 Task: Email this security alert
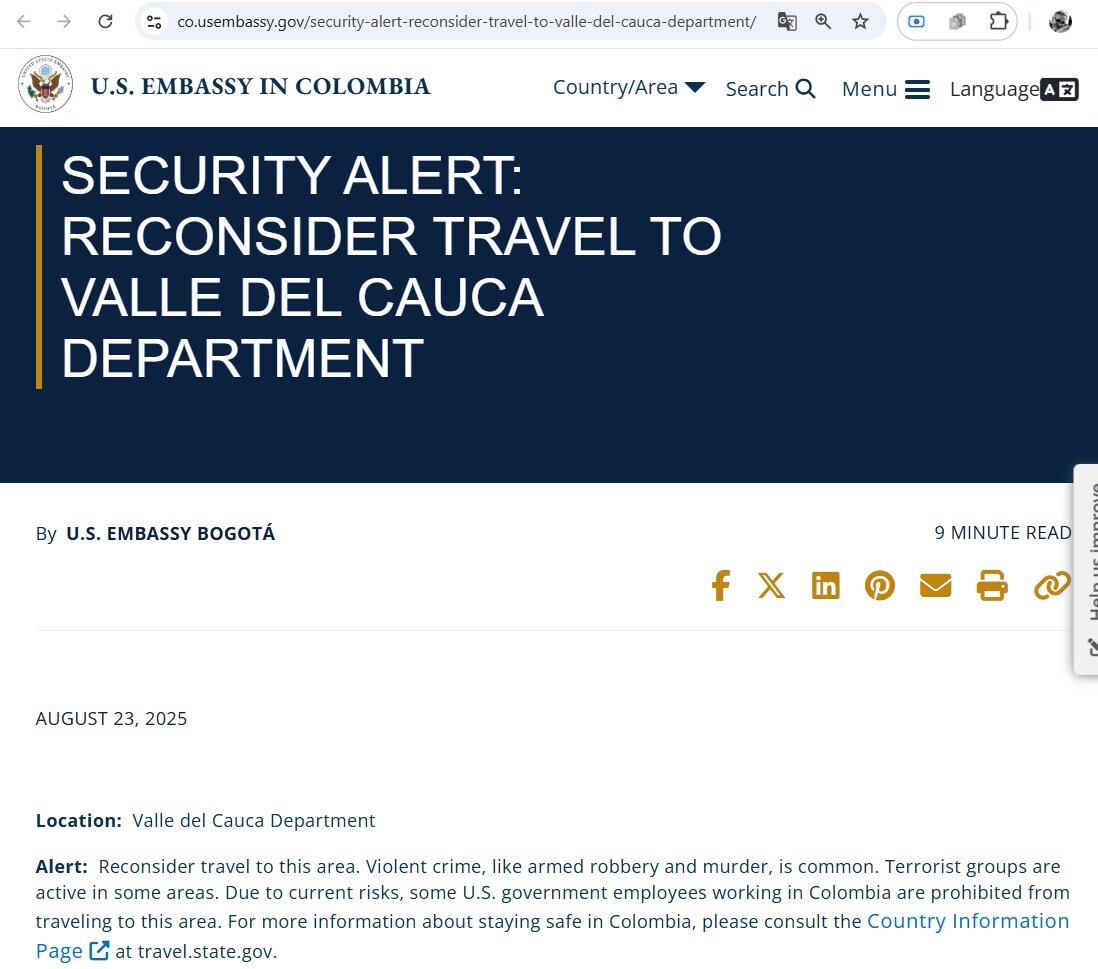point(936,586)
